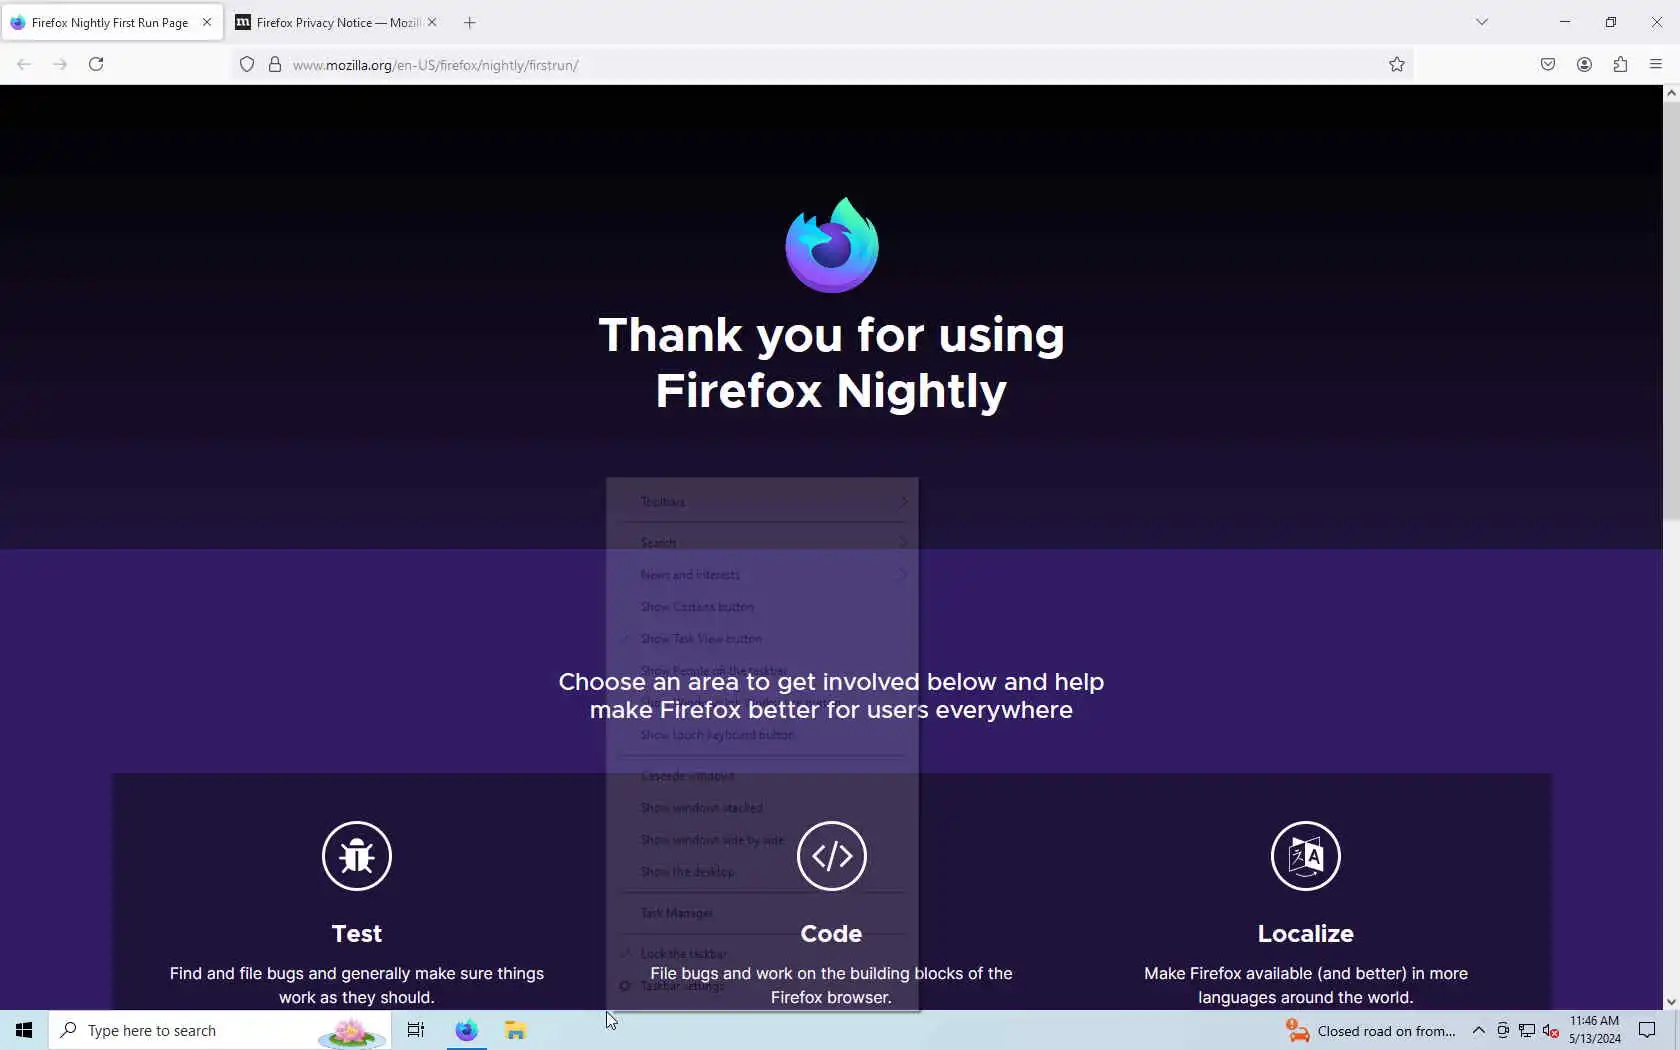The image size is (1680, 1050).
Task: Open Task View on the taskbar
Action: [416, 1030]
